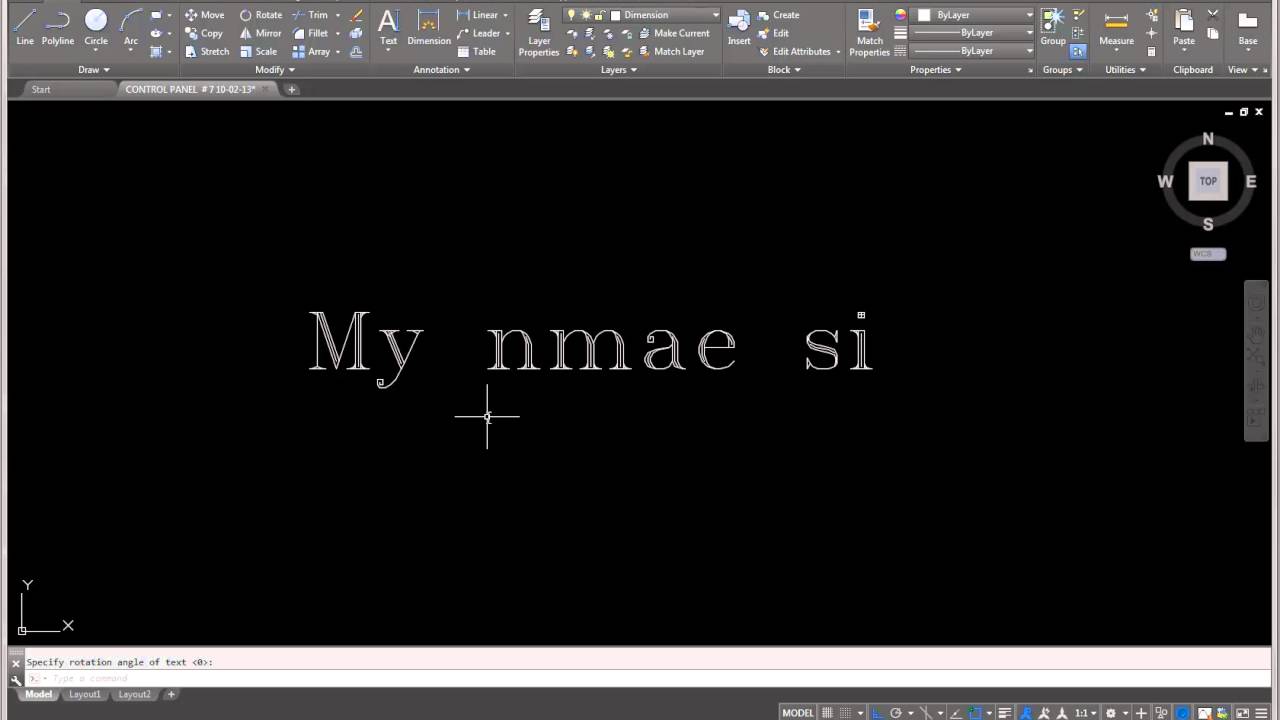The height and width of the screenshot is (720, 1280).
Task: Toggle the blue hardware acceleration icon
Action: tap(1183, 713)
